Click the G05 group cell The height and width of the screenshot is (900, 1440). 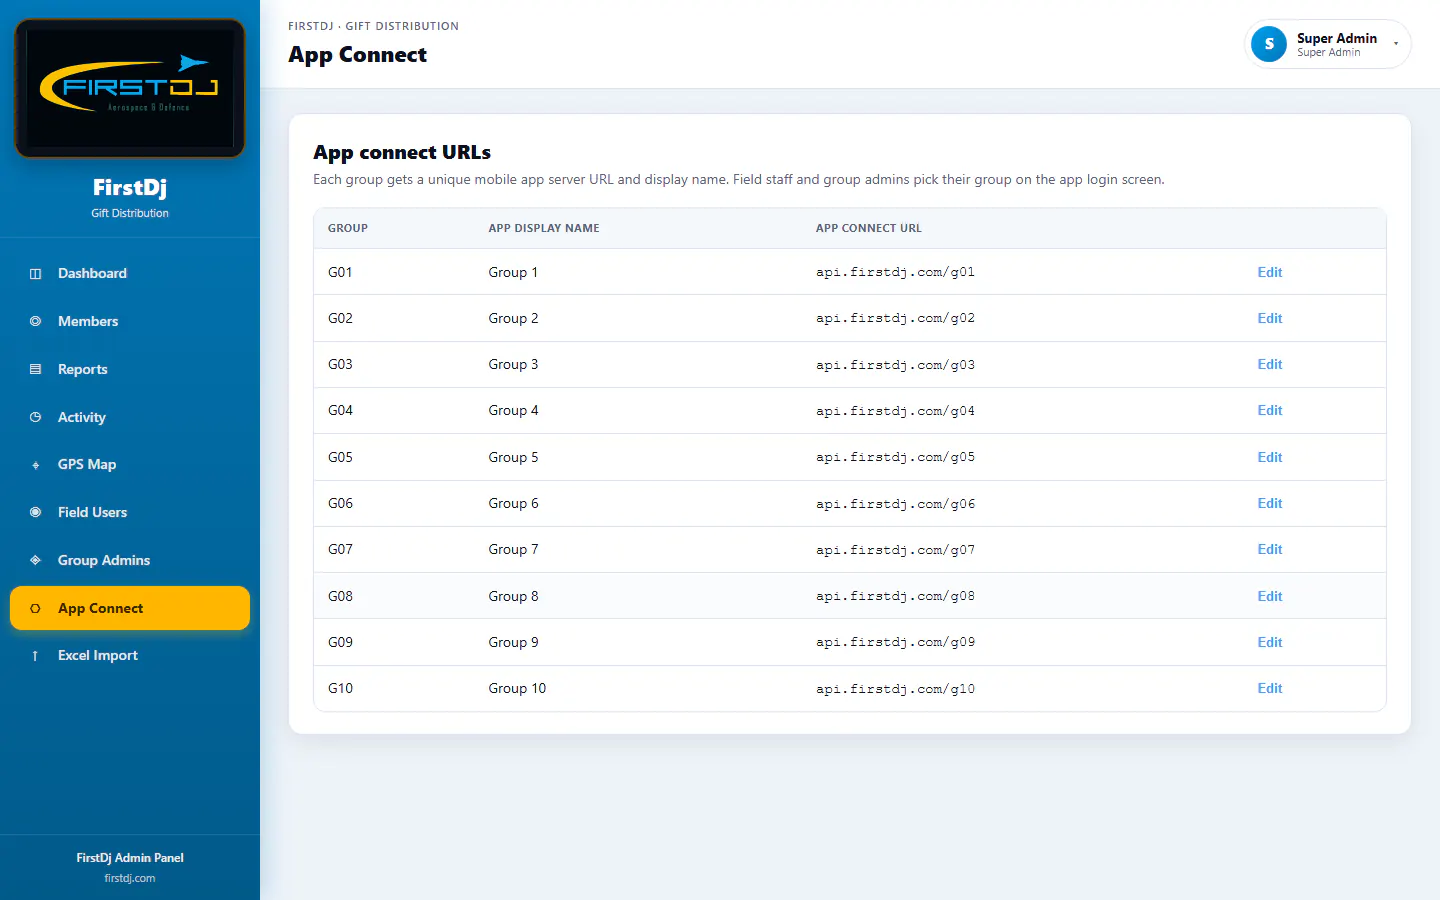(x=340, y=457)
